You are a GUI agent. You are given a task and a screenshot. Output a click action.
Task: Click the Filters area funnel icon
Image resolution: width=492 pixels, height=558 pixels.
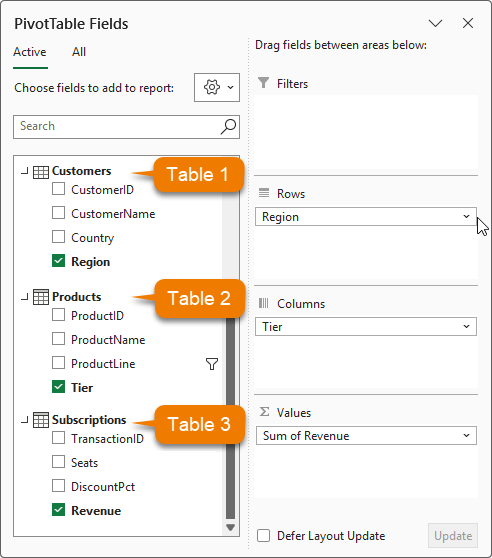point(264,83)
